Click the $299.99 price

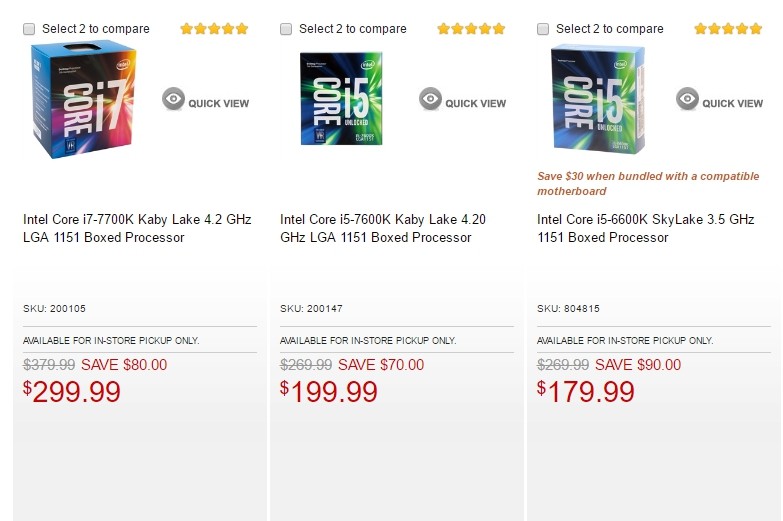coord(72,392)
